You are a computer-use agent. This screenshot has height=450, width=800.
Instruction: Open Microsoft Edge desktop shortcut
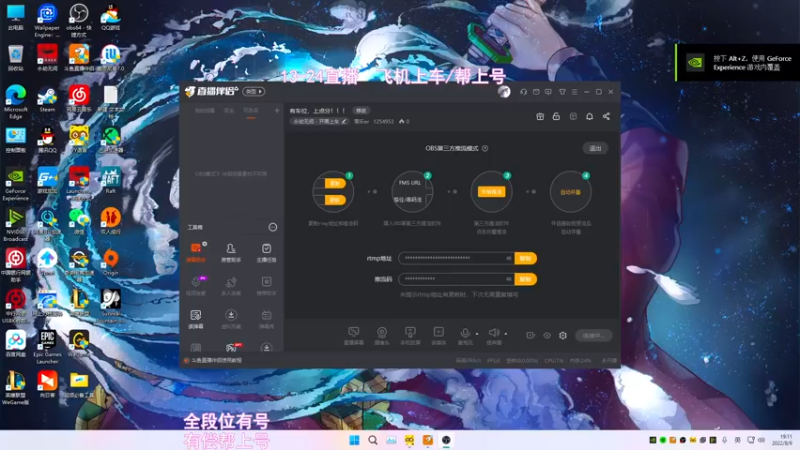coord(16,102)
